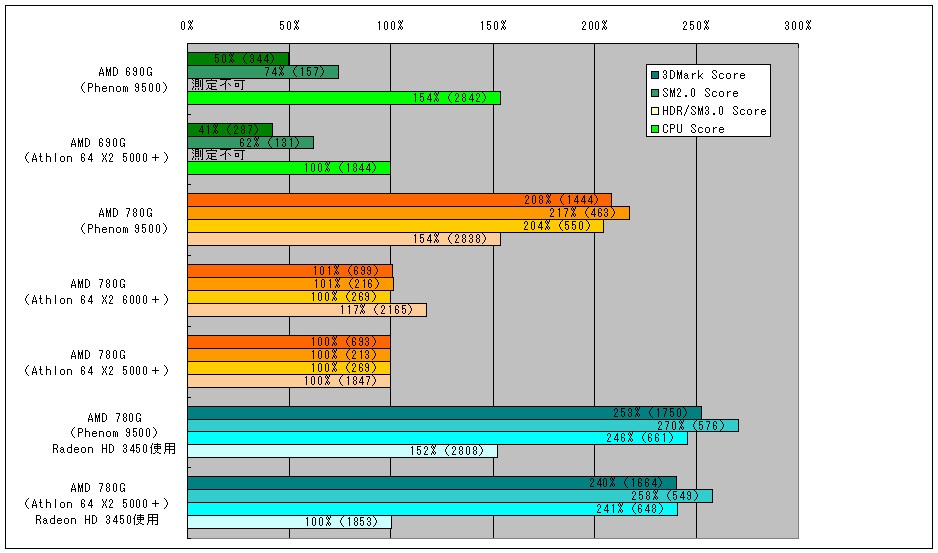Select 'AMD 690G (Phenom 9500)' category label
The width and height of the screenshot is (938, 553).
pos(124,80)
